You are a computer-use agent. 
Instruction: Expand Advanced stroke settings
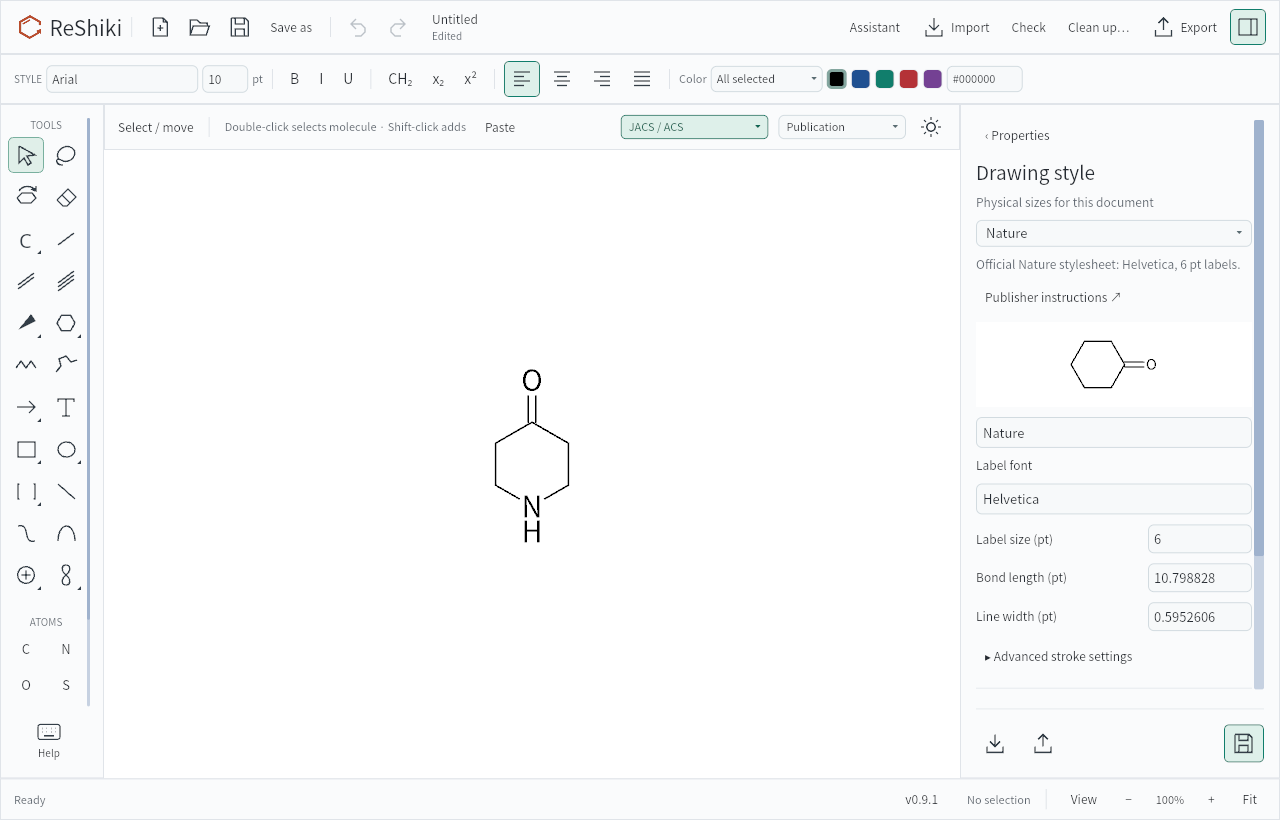coord(1059,657)
